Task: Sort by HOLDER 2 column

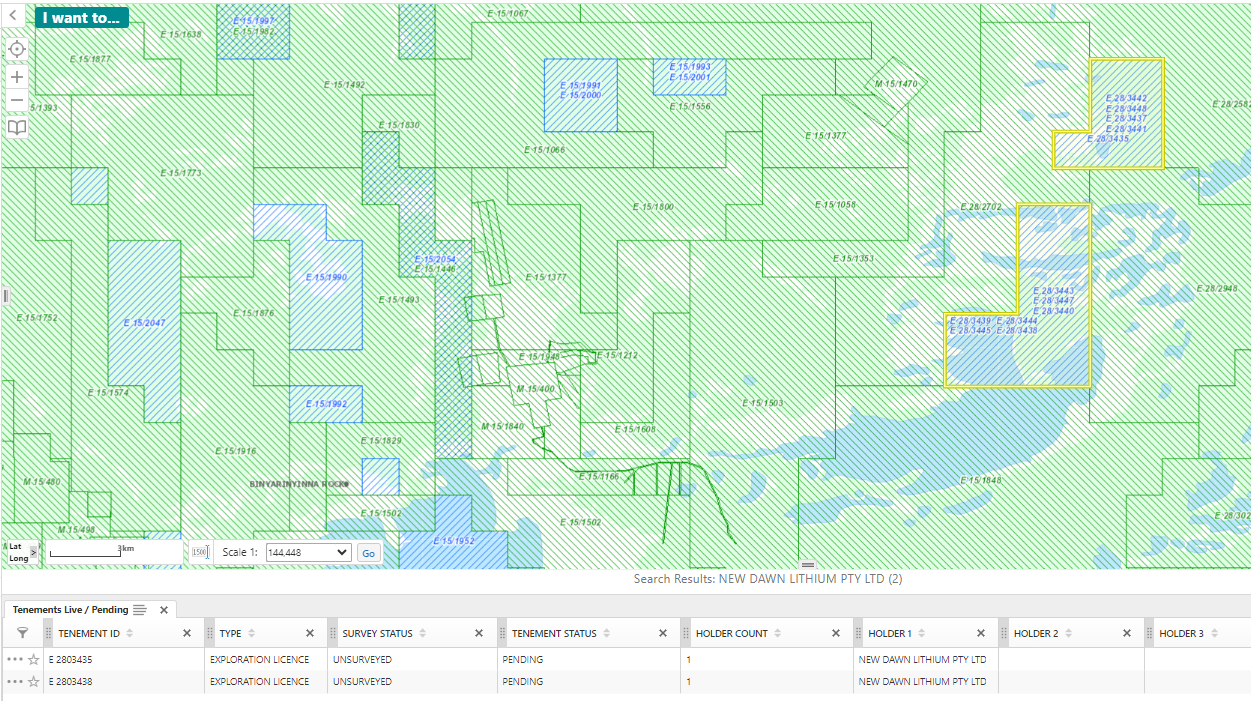Action: click(x=1067, y=633)
